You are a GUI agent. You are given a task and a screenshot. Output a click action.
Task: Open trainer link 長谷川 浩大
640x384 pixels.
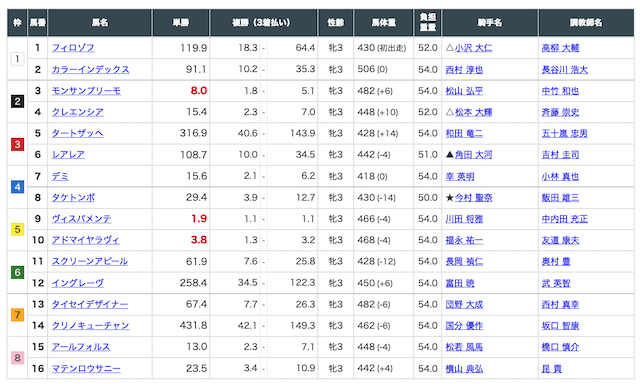pyautogui.click(x=565, y=70)
